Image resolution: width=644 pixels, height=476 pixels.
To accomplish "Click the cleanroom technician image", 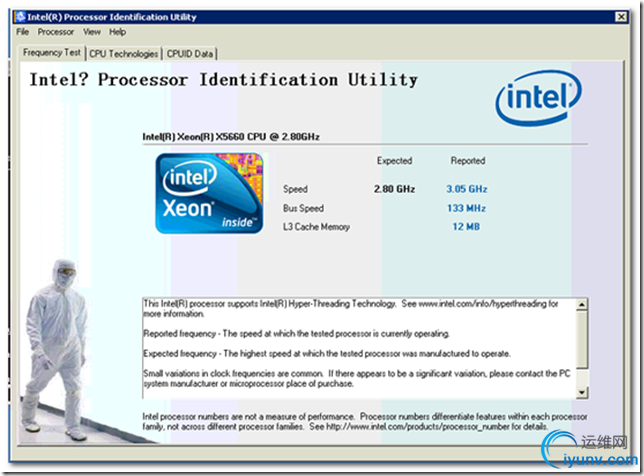I will 55,350.
